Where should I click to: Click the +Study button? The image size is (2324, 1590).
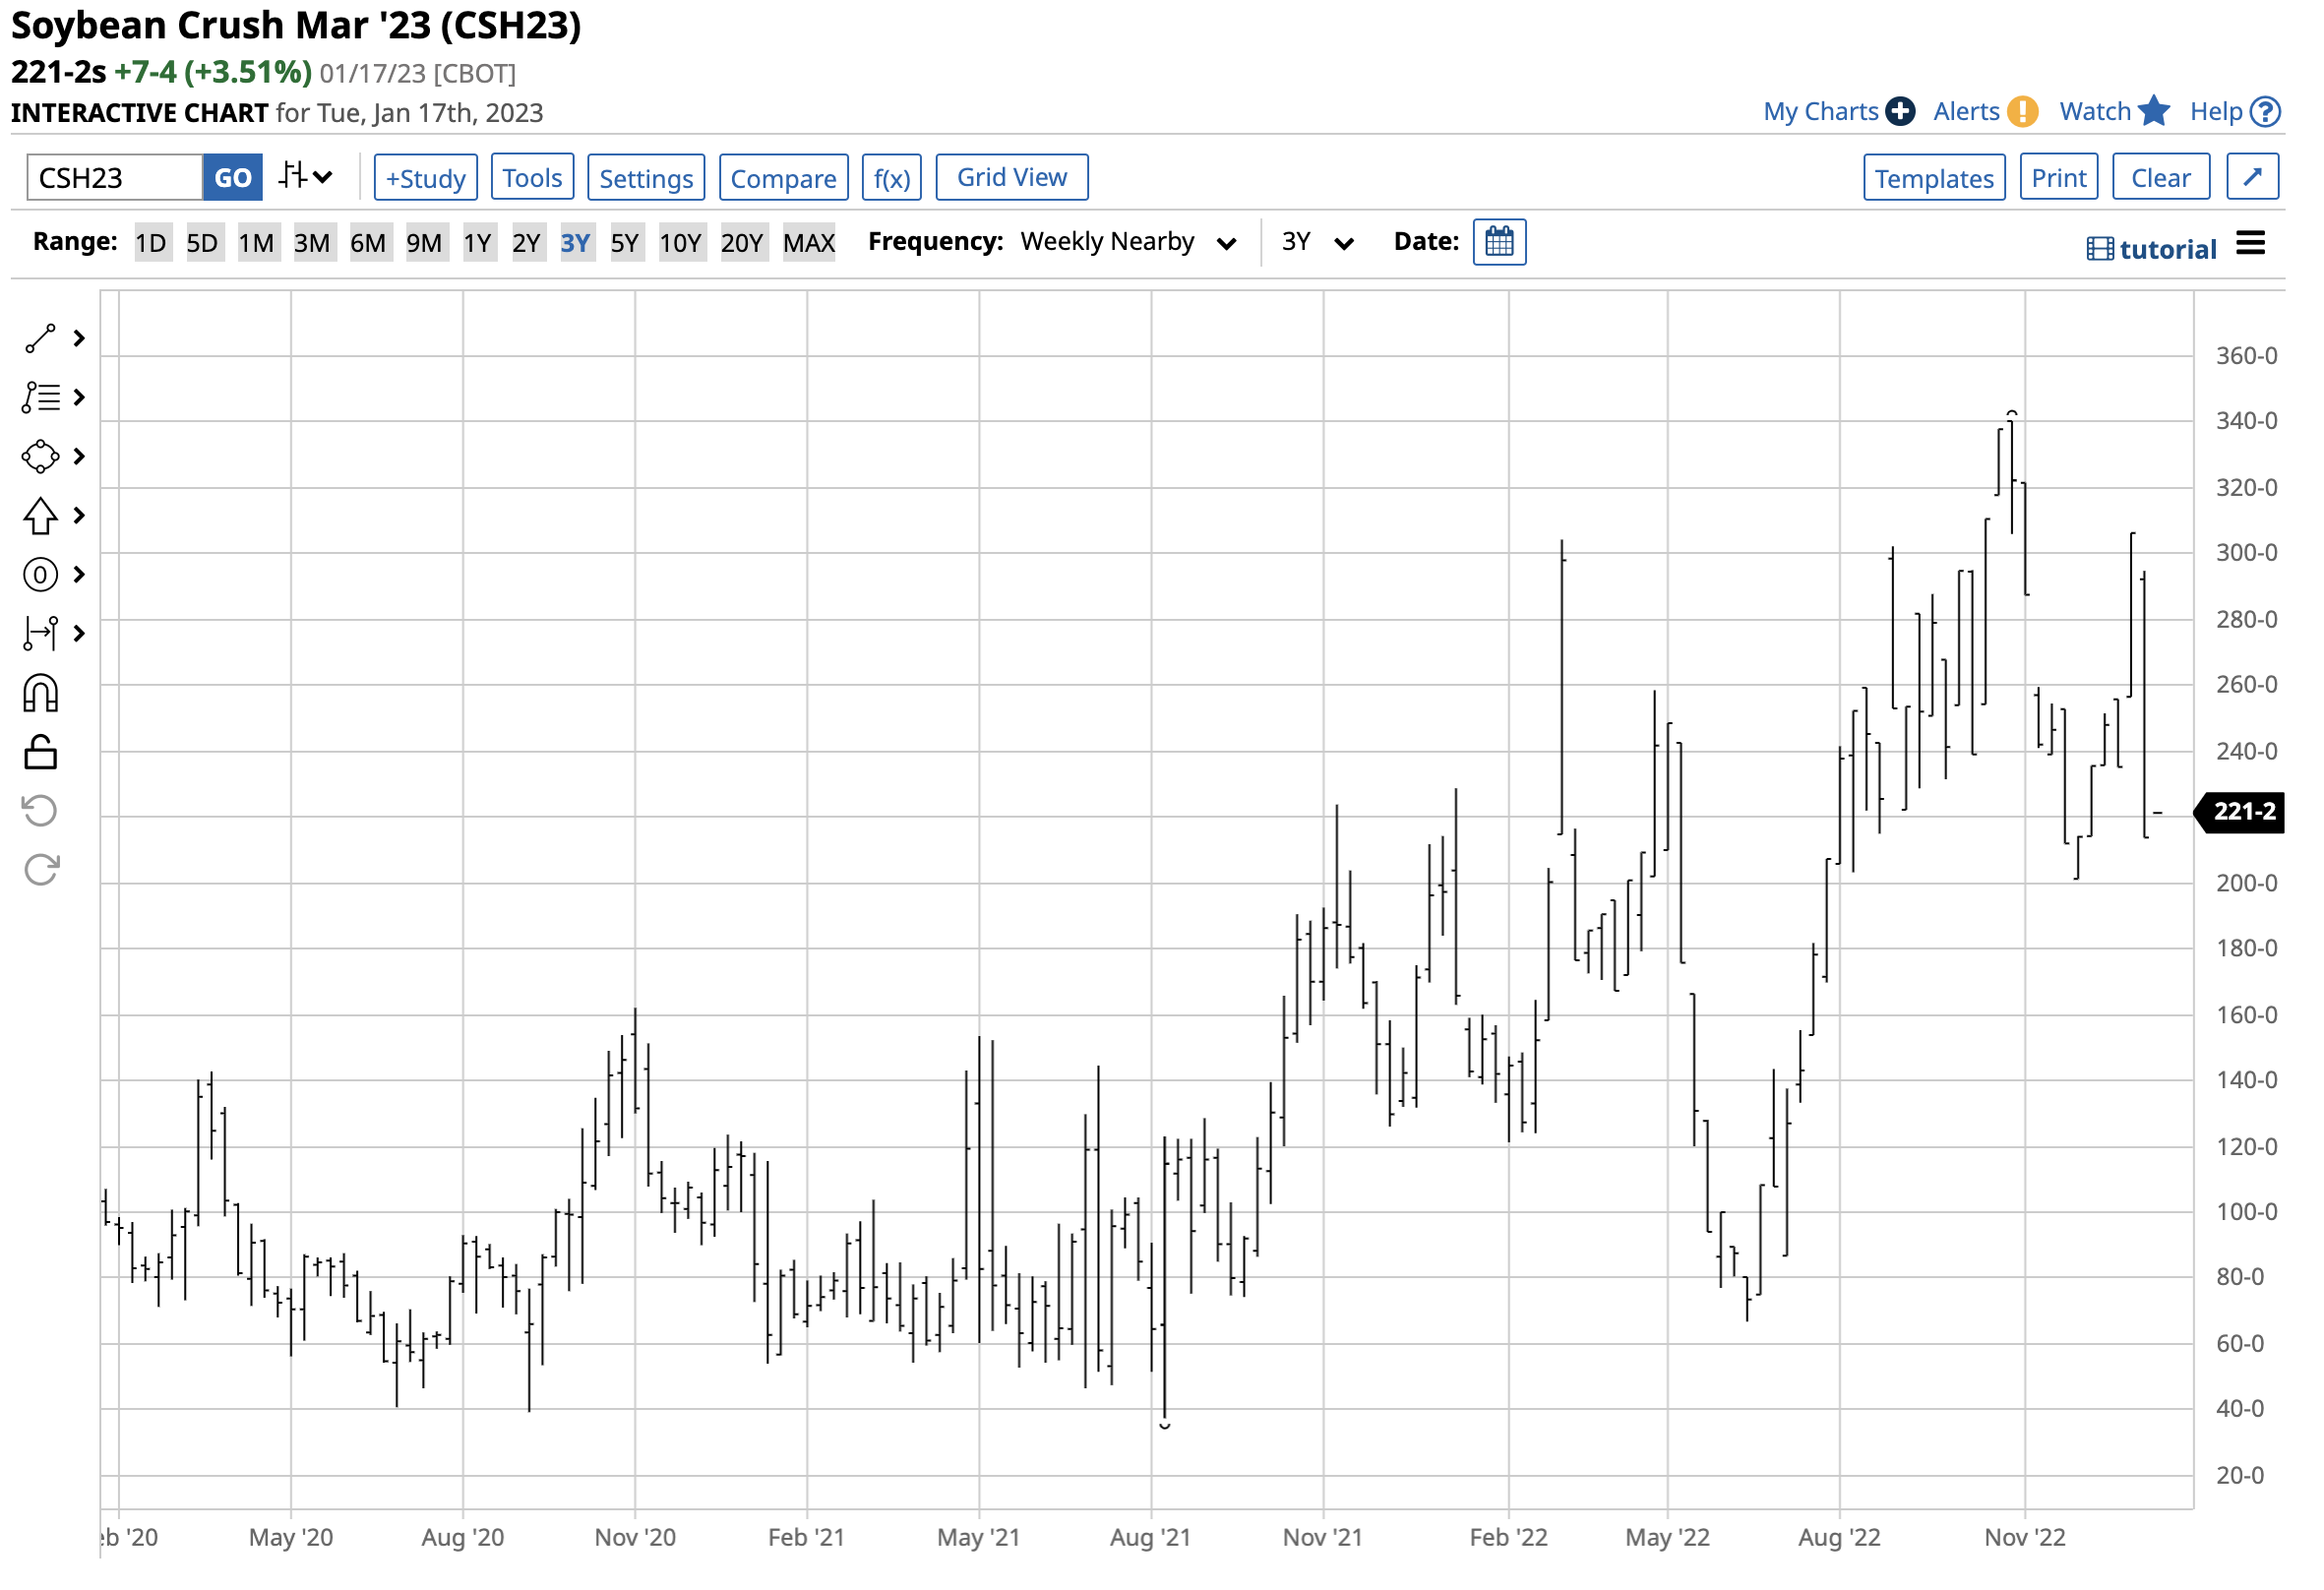tap(427, 179)
